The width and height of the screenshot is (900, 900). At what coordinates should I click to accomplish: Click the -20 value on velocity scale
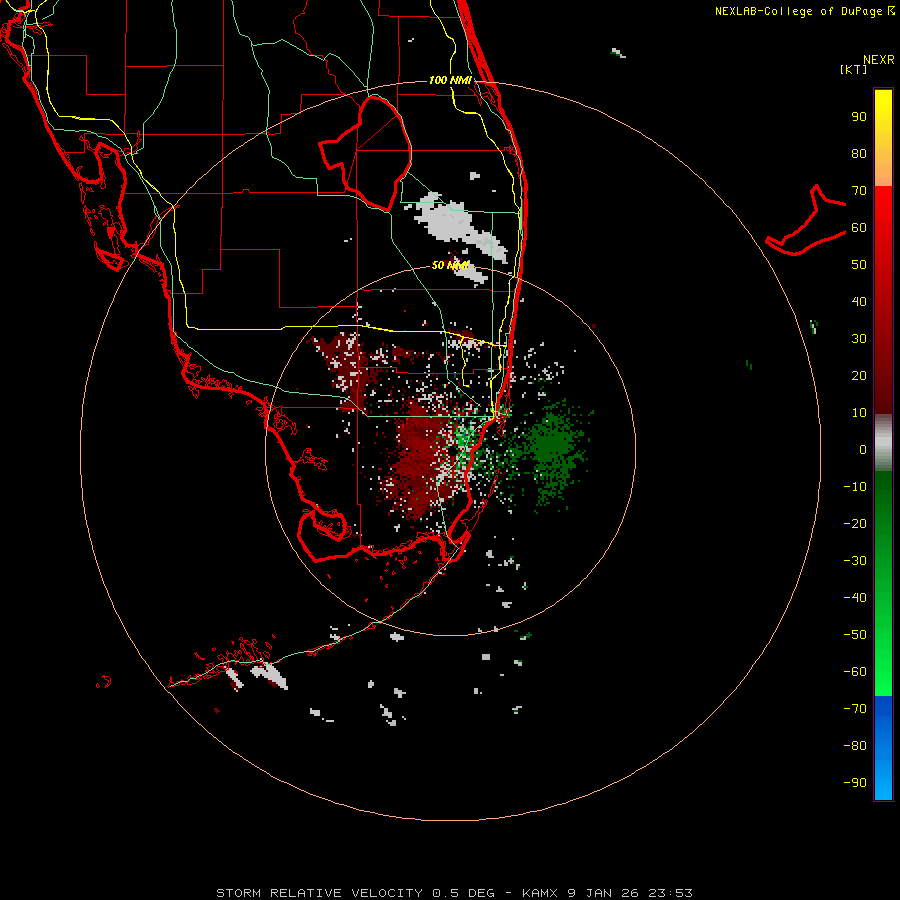pyautogui.click(x=855, y=523)
